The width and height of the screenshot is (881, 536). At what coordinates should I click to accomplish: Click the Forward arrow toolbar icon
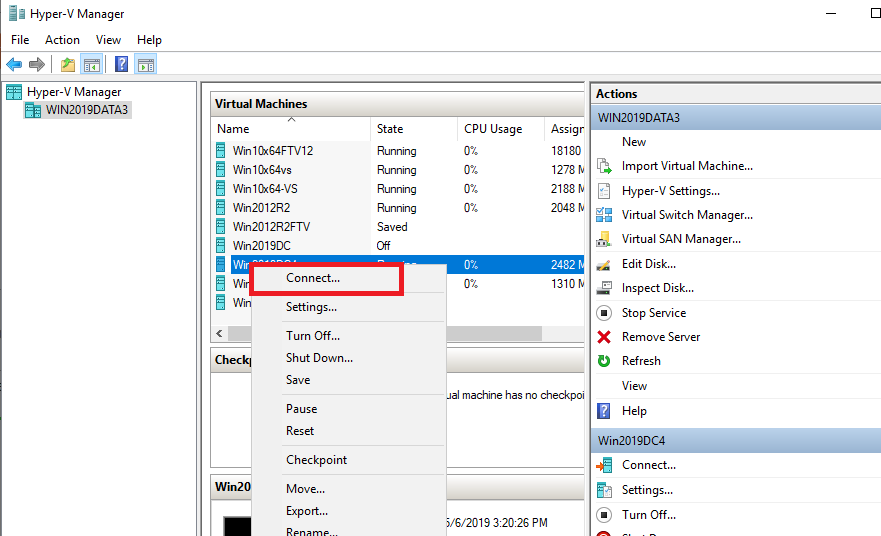pyautogui.click(x=37, y=65)
